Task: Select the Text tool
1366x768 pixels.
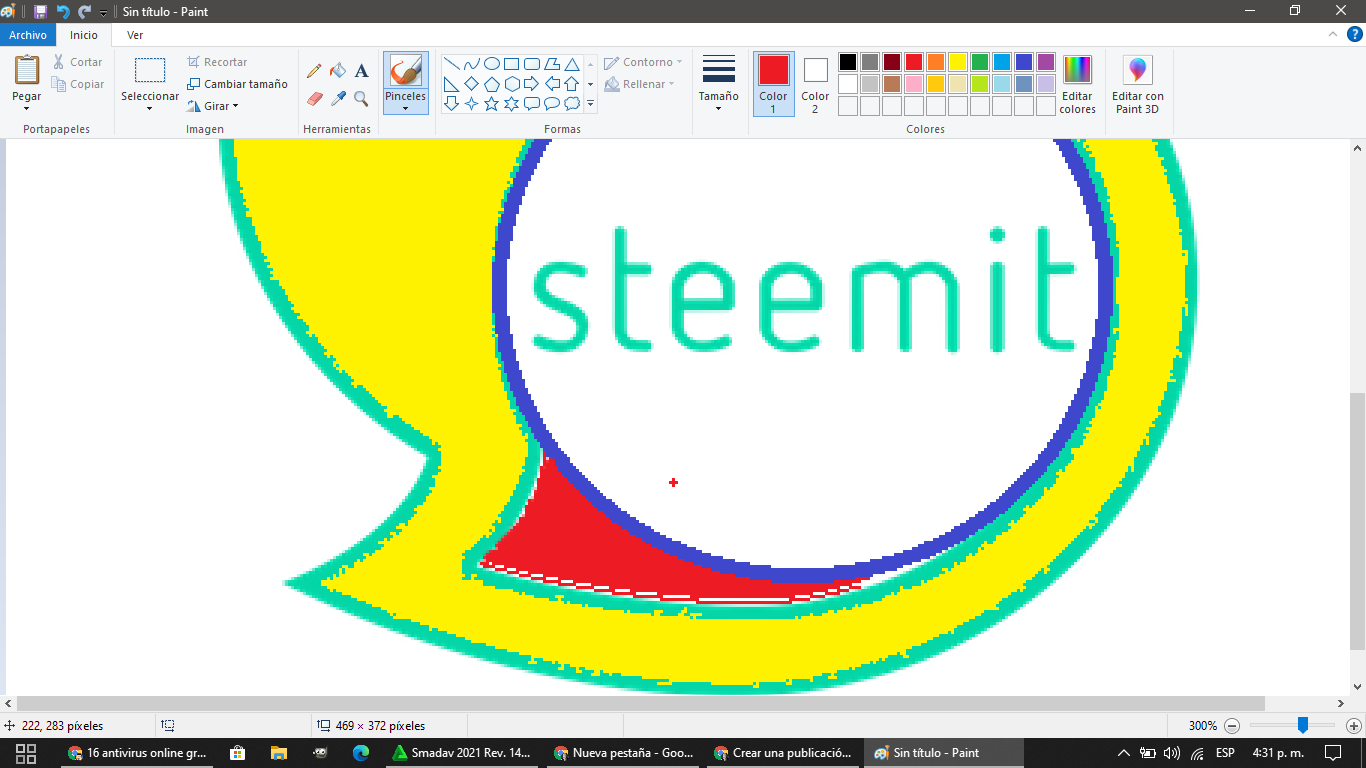Action: click(x=362, y=71)
